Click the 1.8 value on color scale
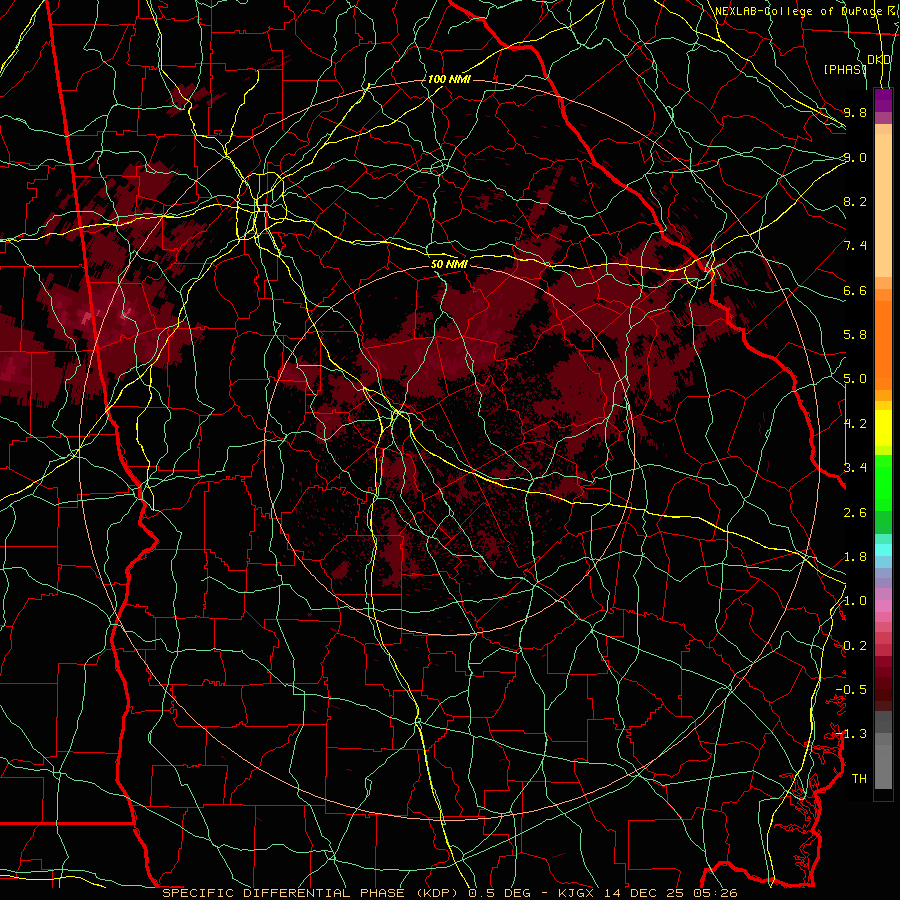 855,557
